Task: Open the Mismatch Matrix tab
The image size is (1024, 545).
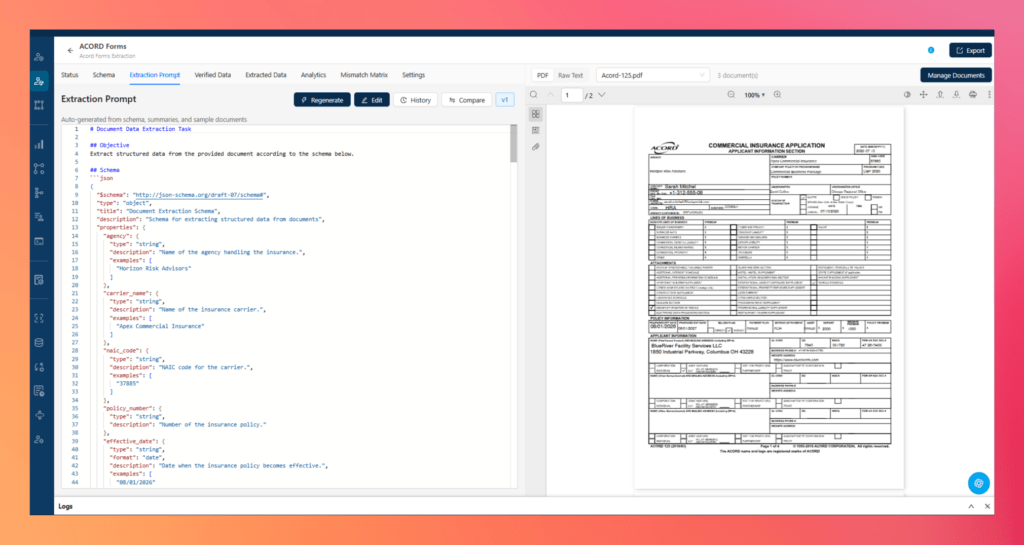Action: pyautogui.click(x=364, y=75)
